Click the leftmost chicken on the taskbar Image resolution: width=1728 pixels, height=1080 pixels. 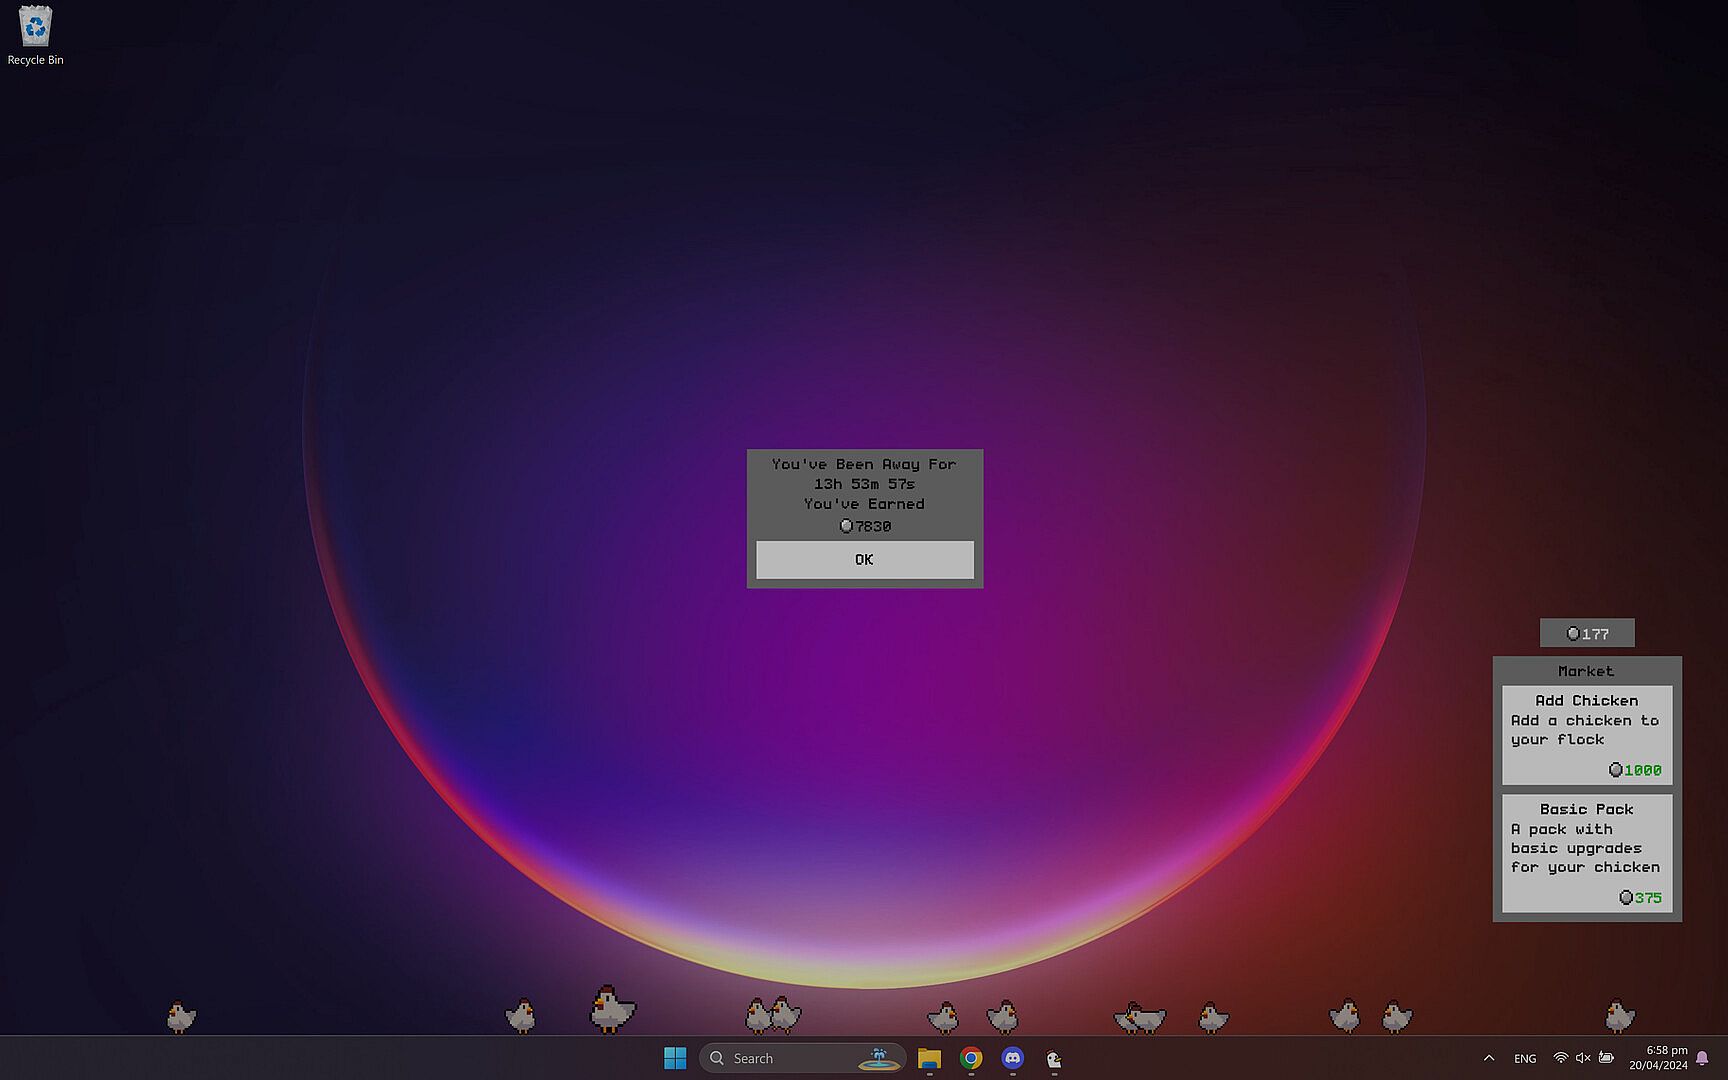[180, 1017]
